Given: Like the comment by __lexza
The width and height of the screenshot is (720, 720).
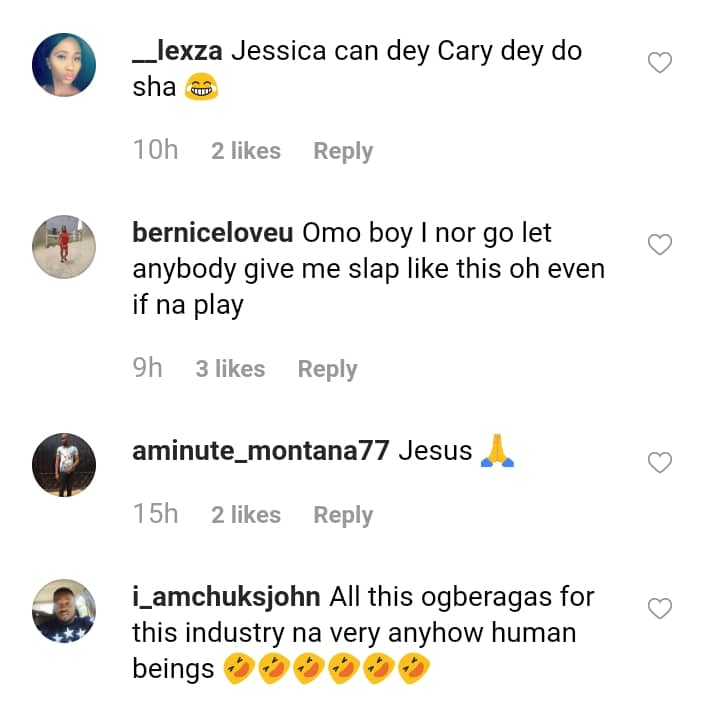Looking at the screenshot, I should (x=660, y=63).
